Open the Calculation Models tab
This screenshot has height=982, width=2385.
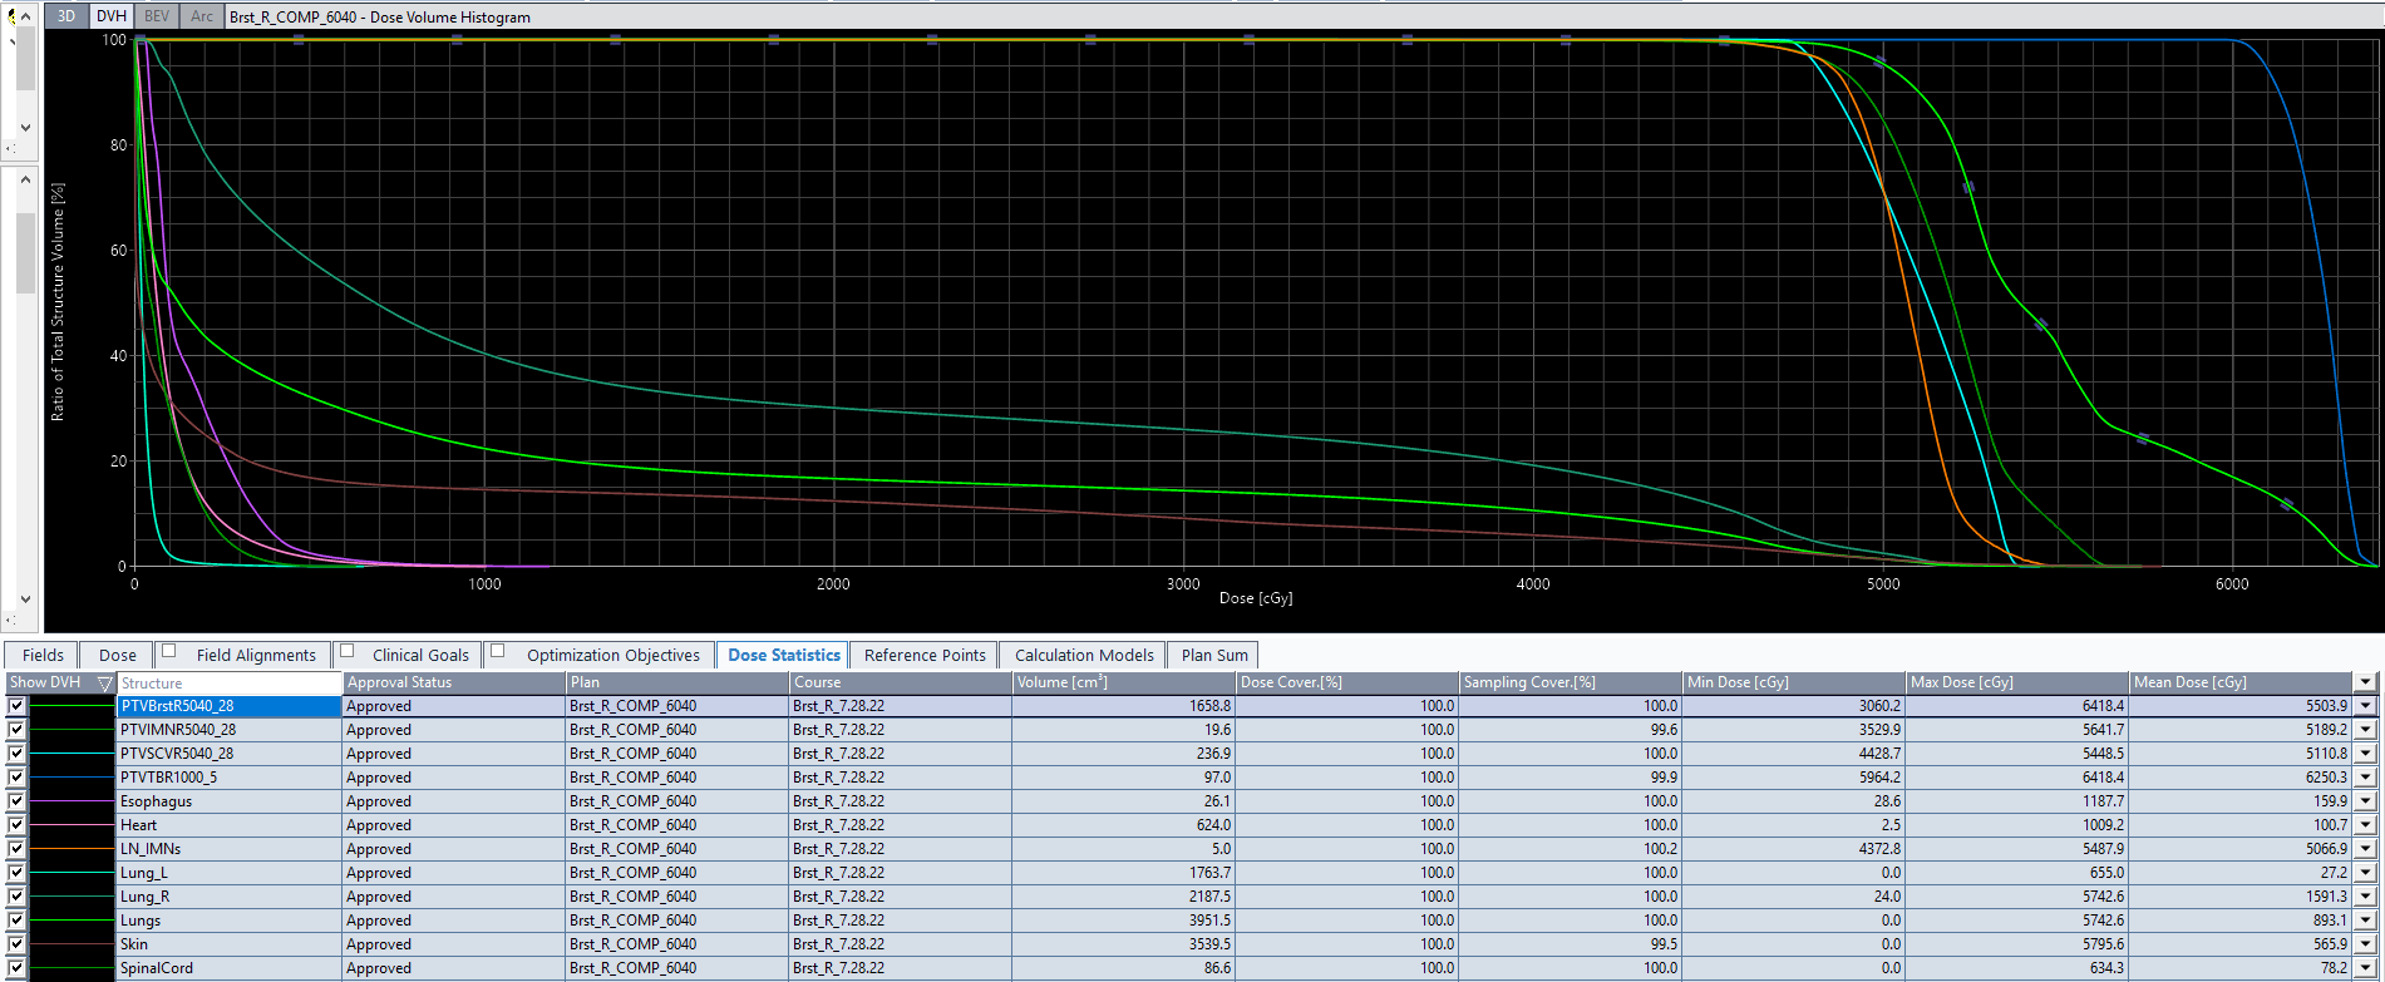pyautogui.click(x=1083, y=655)
